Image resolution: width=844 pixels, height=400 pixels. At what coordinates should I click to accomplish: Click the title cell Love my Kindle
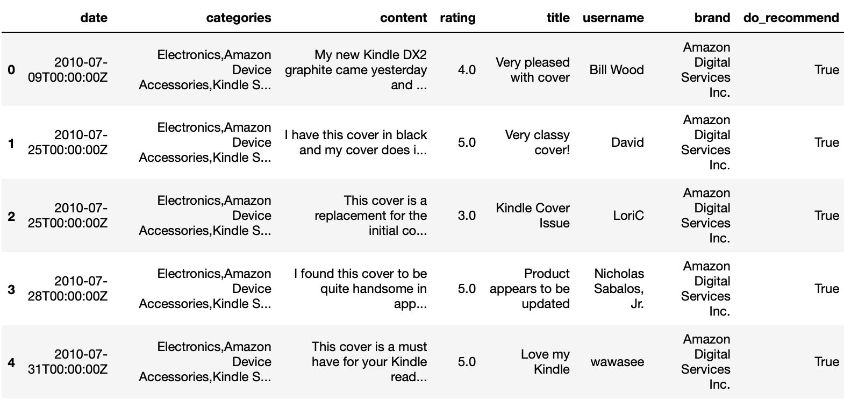(x=545, y=361)
